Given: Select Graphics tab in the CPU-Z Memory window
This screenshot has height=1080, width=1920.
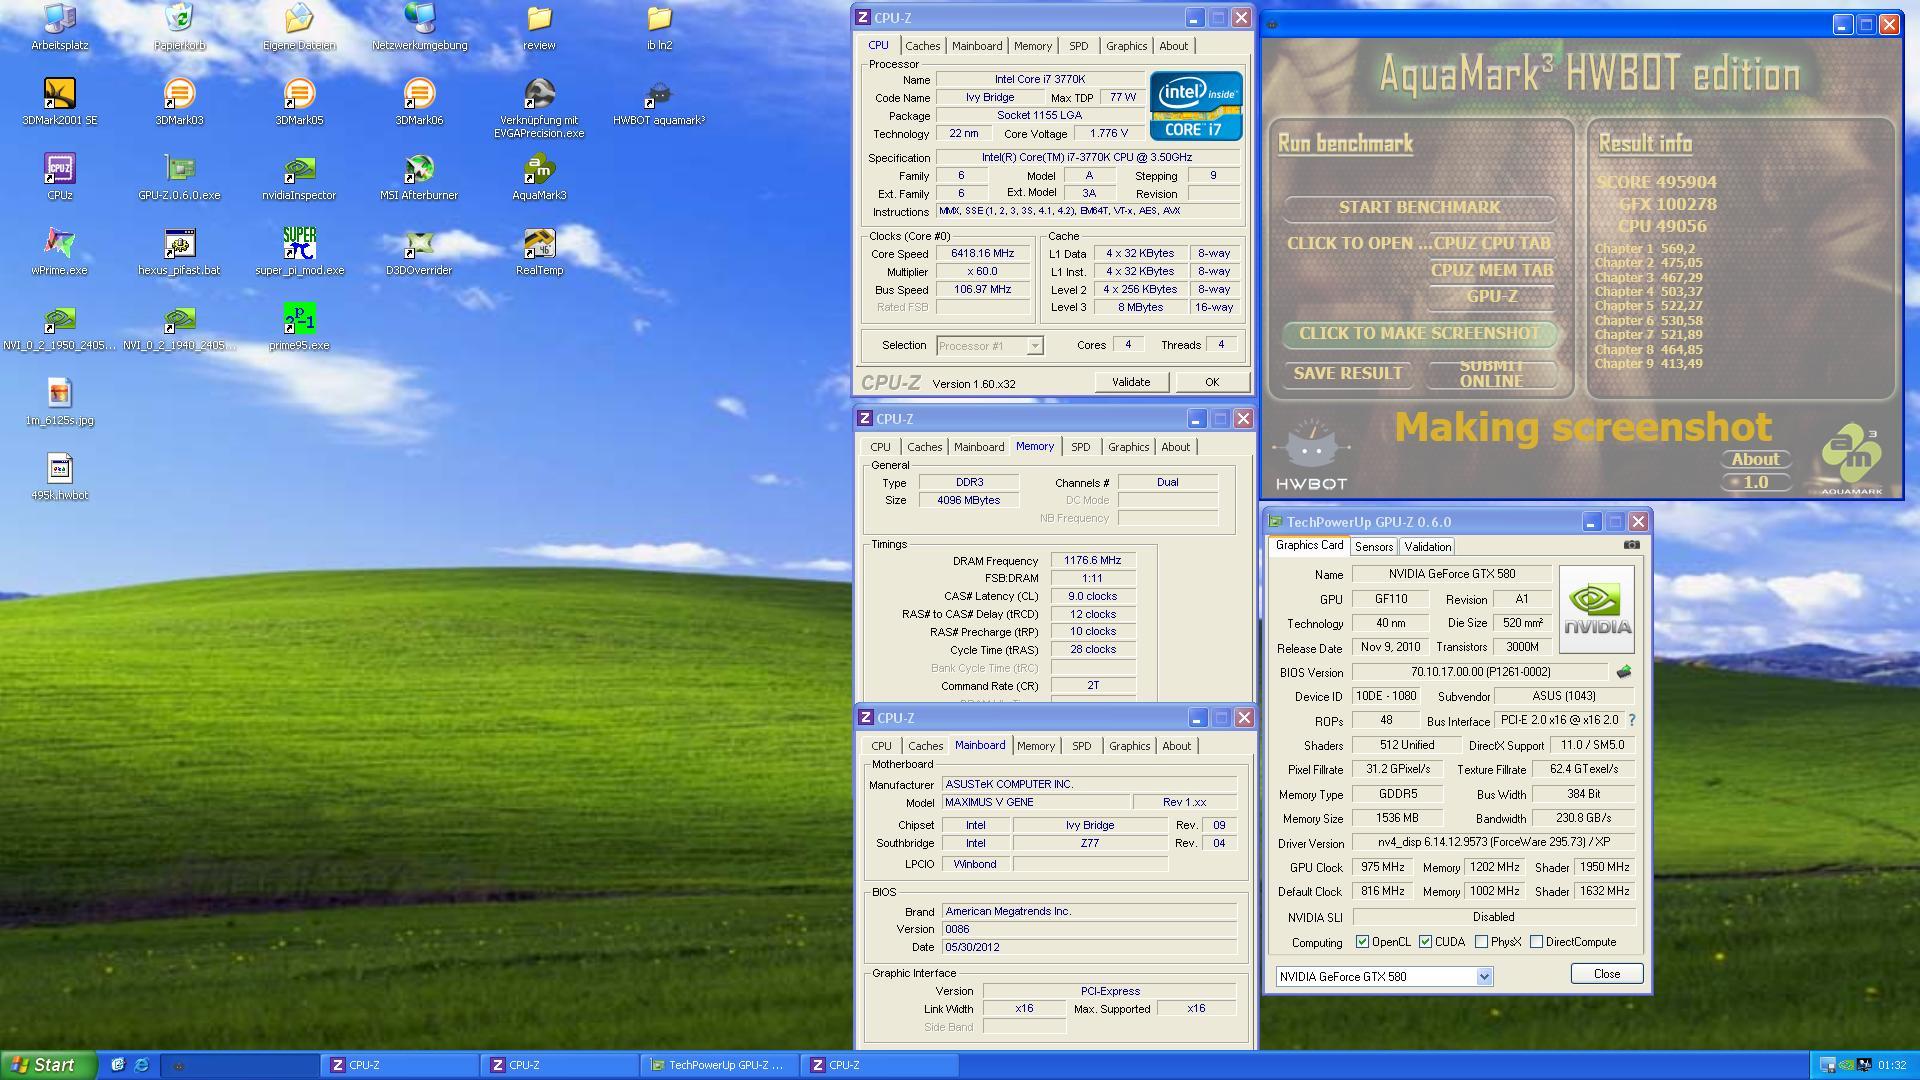Looking at the screenshot, I should click(x=1128, y=447).
